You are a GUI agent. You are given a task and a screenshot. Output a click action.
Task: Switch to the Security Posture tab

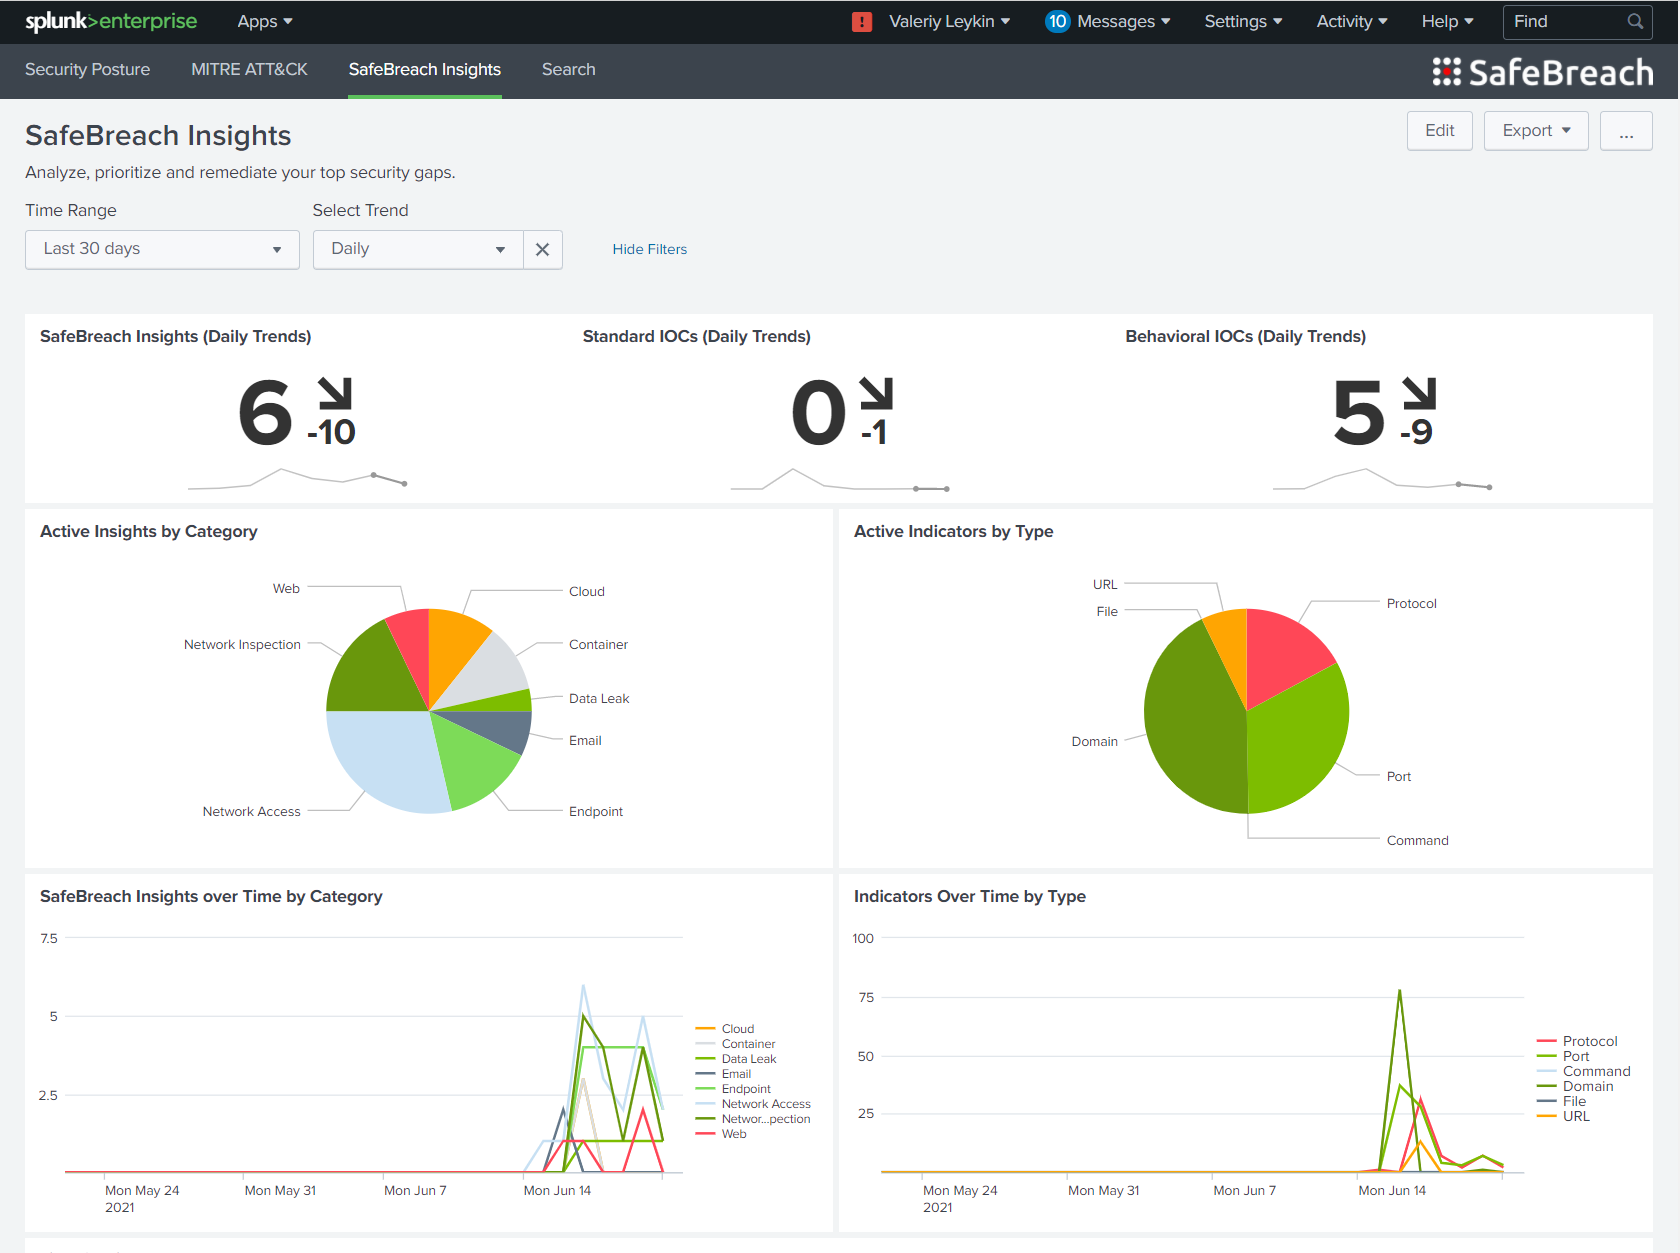click(x=87, y=69)
